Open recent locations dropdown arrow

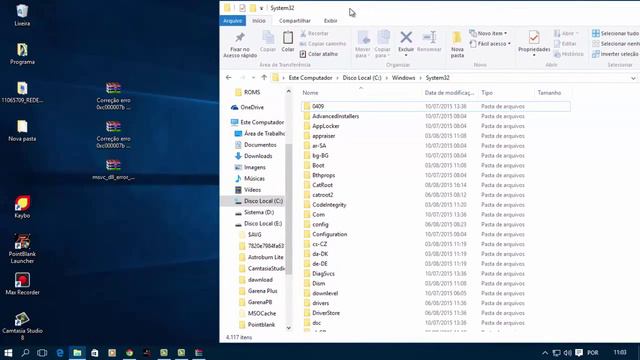point(253,78)
